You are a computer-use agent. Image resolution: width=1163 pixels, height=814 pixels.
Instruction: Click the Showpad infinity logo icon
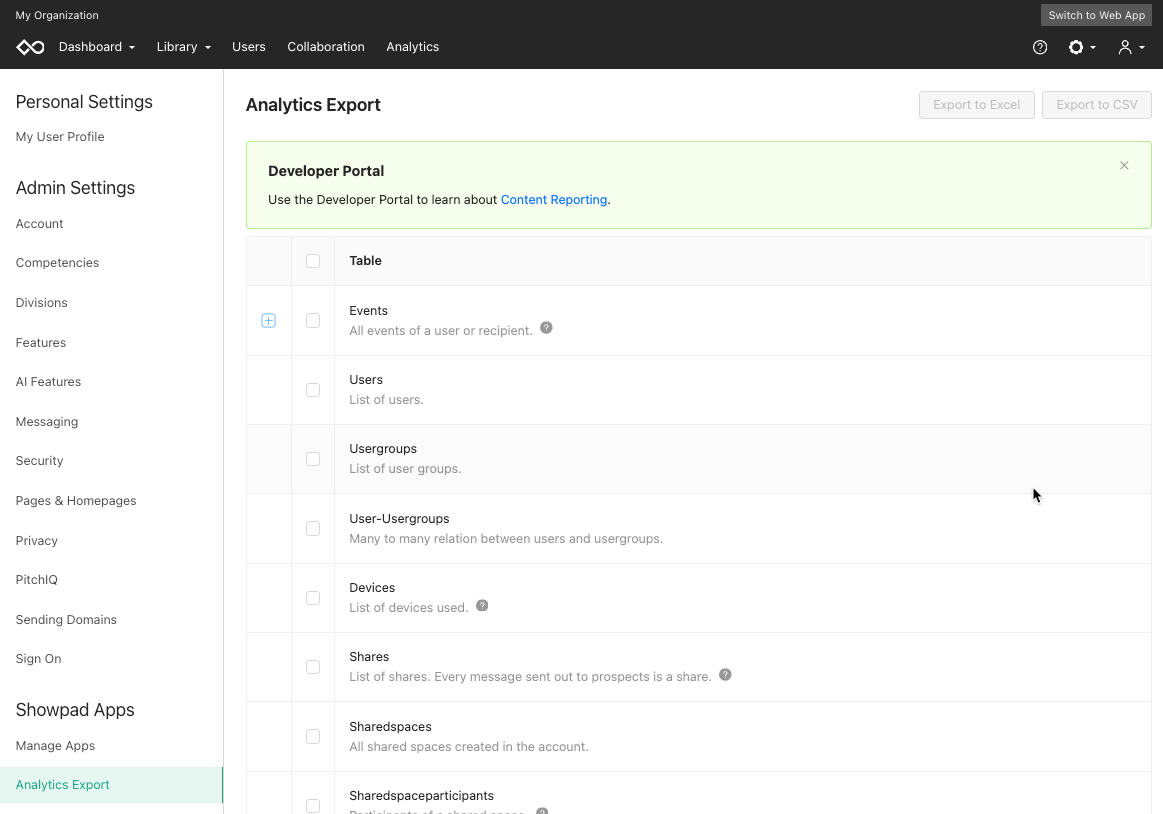pos(30,47)
